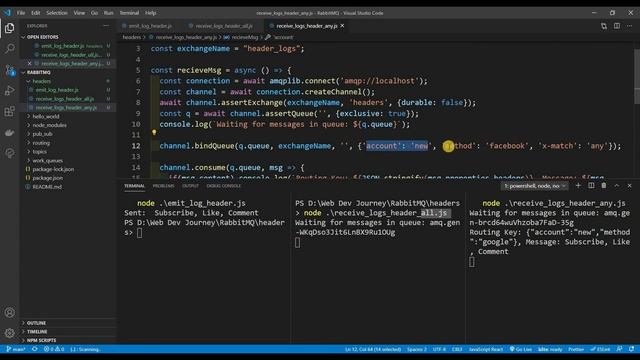Viewport: 640px width, 360px height.
Task: Open the terminal selector dropdown
Action: pyautogui.click(x=535, y=186)
